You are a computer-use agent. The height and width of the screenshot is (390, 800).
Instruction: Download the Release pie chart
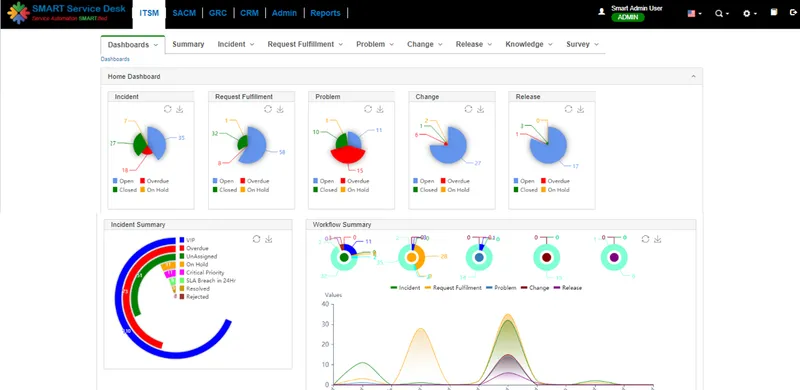click(x=581, y=109)
